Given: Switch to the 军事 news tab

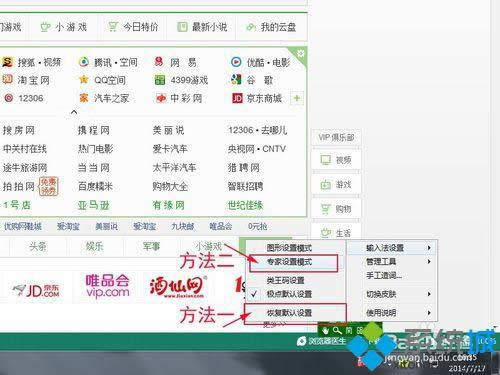Looking at the screenshot, I should [151, 246].
